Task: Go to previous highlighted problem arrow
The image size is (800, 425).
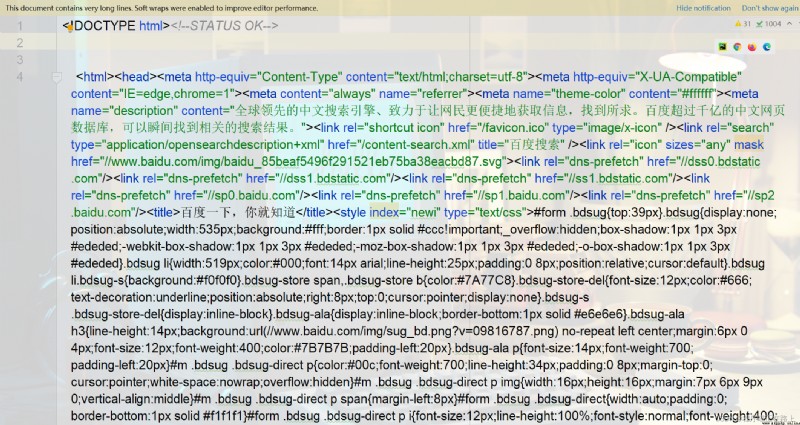Action: [790, 23]
